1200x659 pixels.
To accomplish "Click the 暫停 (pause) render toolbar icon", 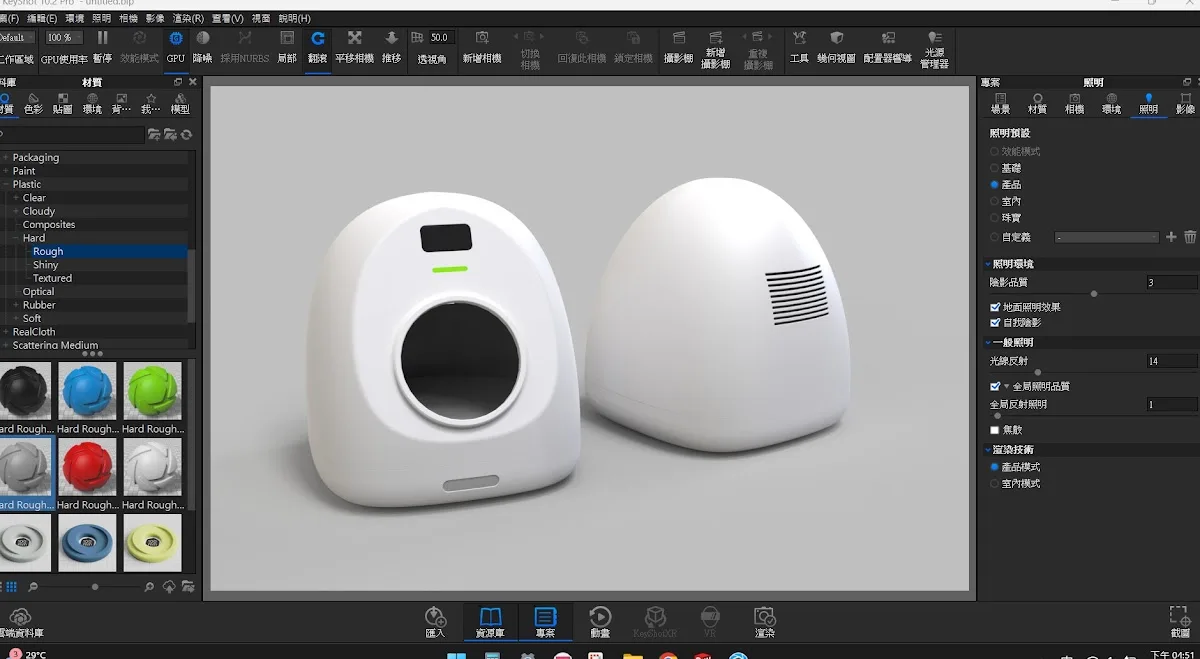I will click(x=102, y=46).
